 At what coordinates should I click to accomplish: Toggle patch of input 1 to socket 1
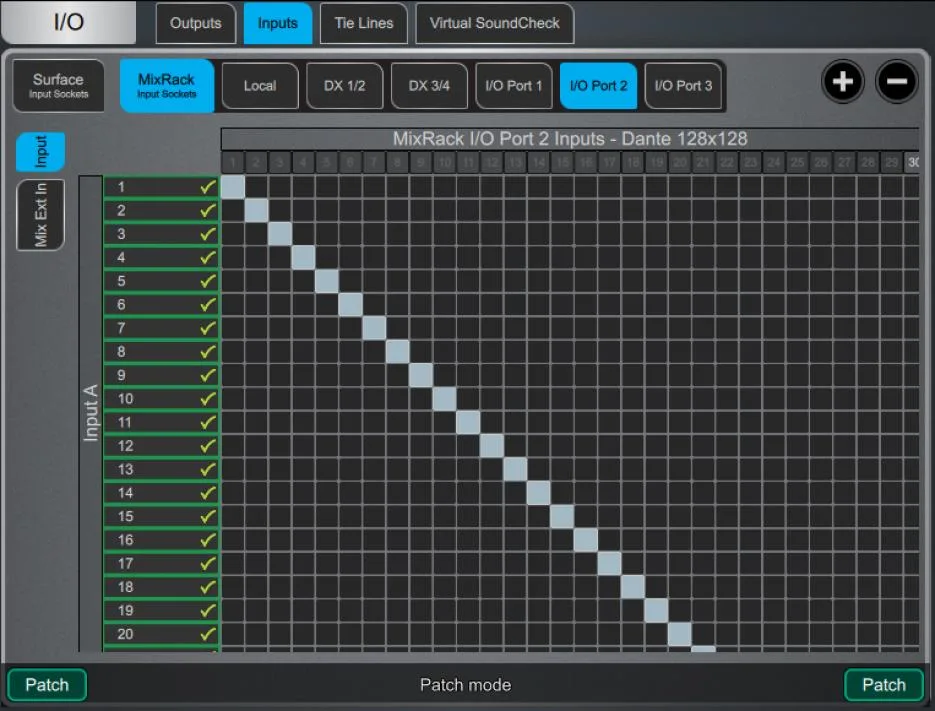[x=233, y=187]
